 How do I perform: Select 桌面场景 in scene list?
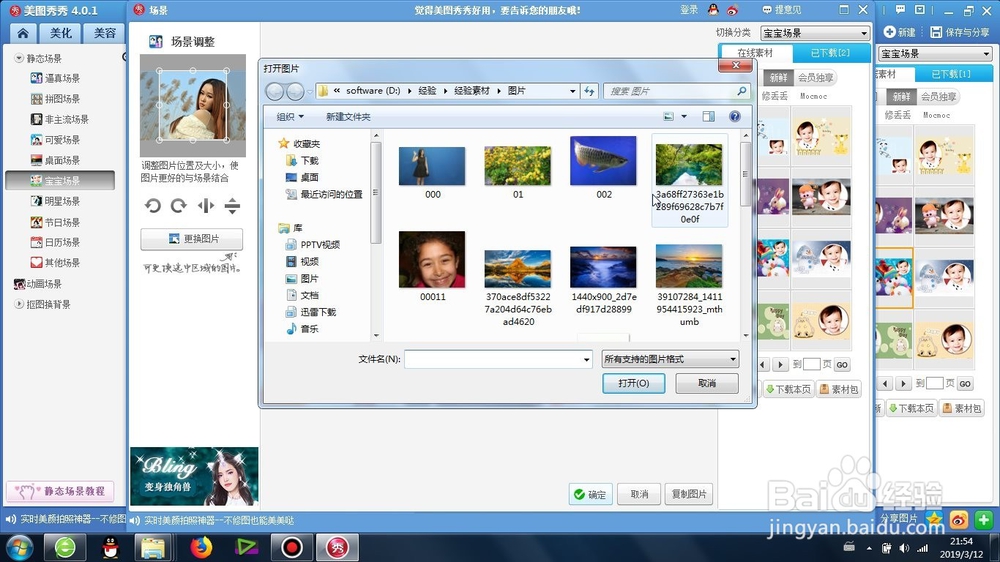click(55, 160)
